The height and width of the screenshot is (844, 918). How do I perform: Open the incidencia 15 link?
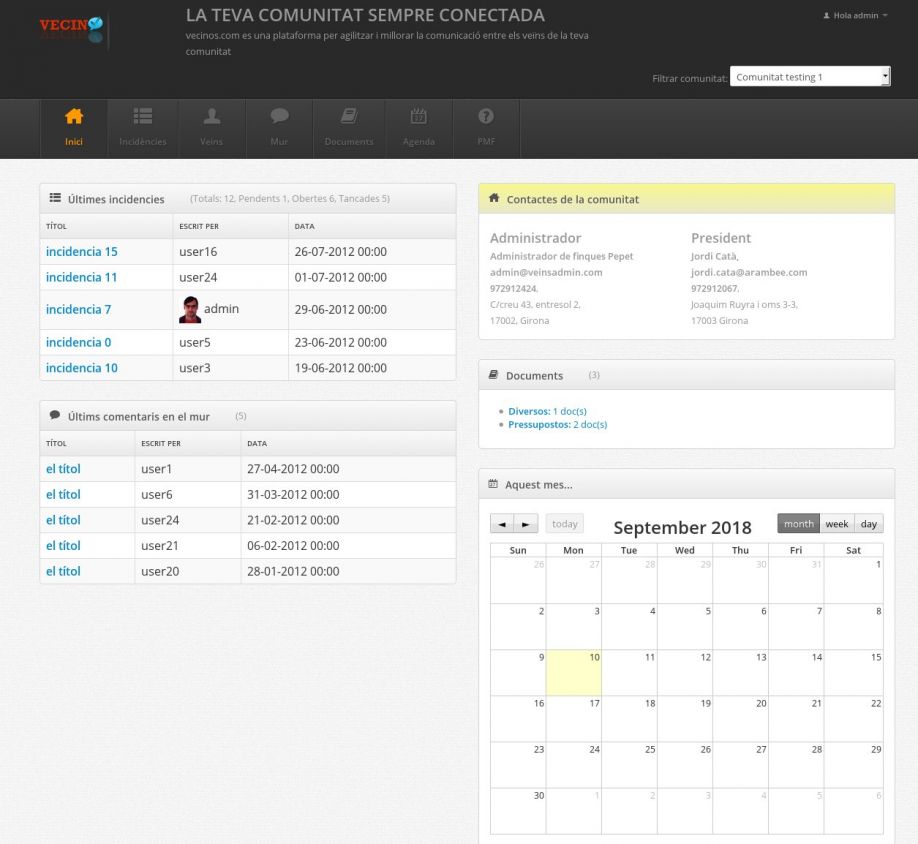(82, 252)
